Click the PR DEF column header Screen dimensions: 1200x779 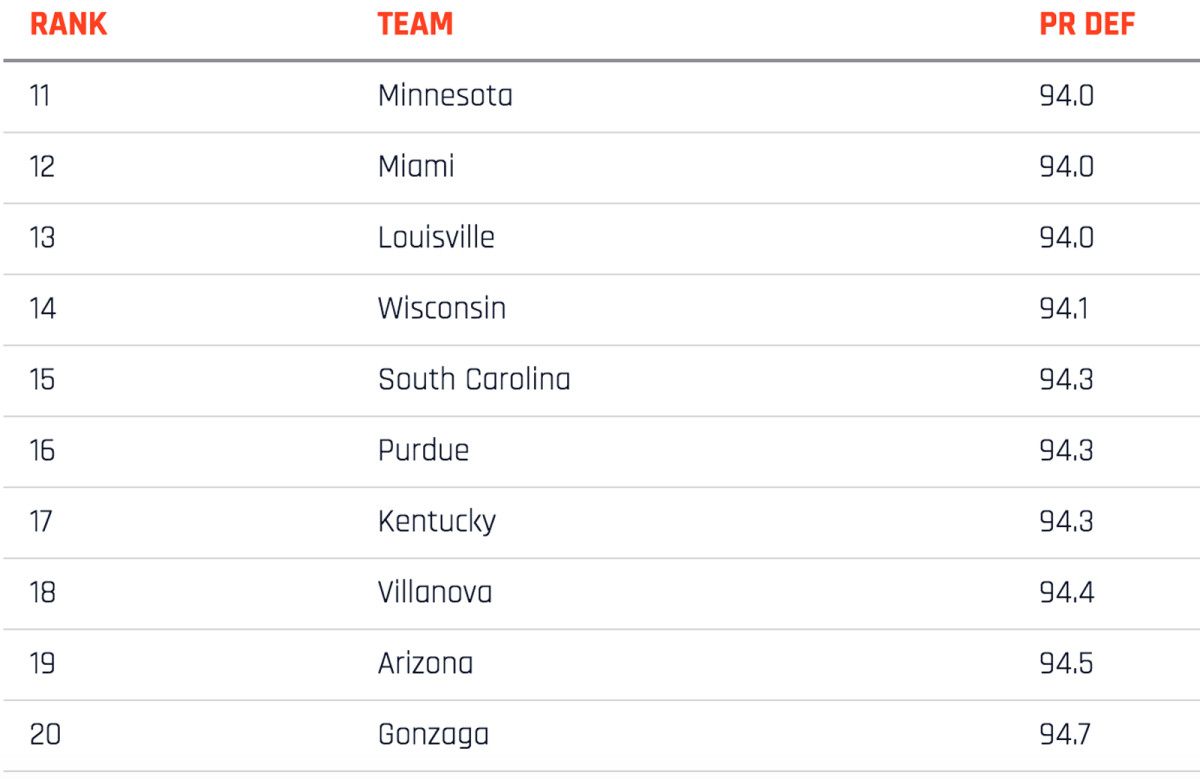tap(1087, 25)
